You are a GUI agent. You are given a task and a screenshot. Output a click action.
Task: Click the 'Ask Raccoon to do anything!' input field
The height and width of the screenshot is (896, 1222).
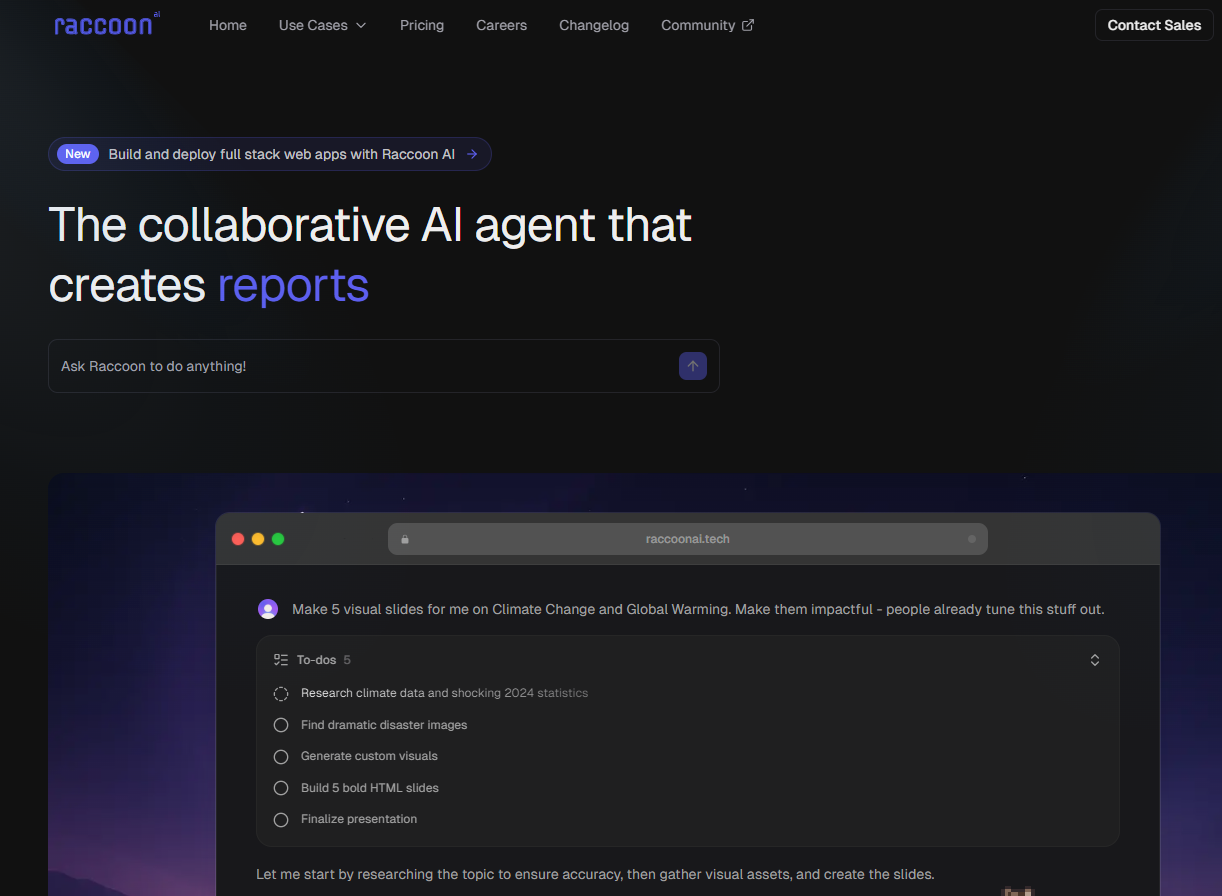coord(384,366)
